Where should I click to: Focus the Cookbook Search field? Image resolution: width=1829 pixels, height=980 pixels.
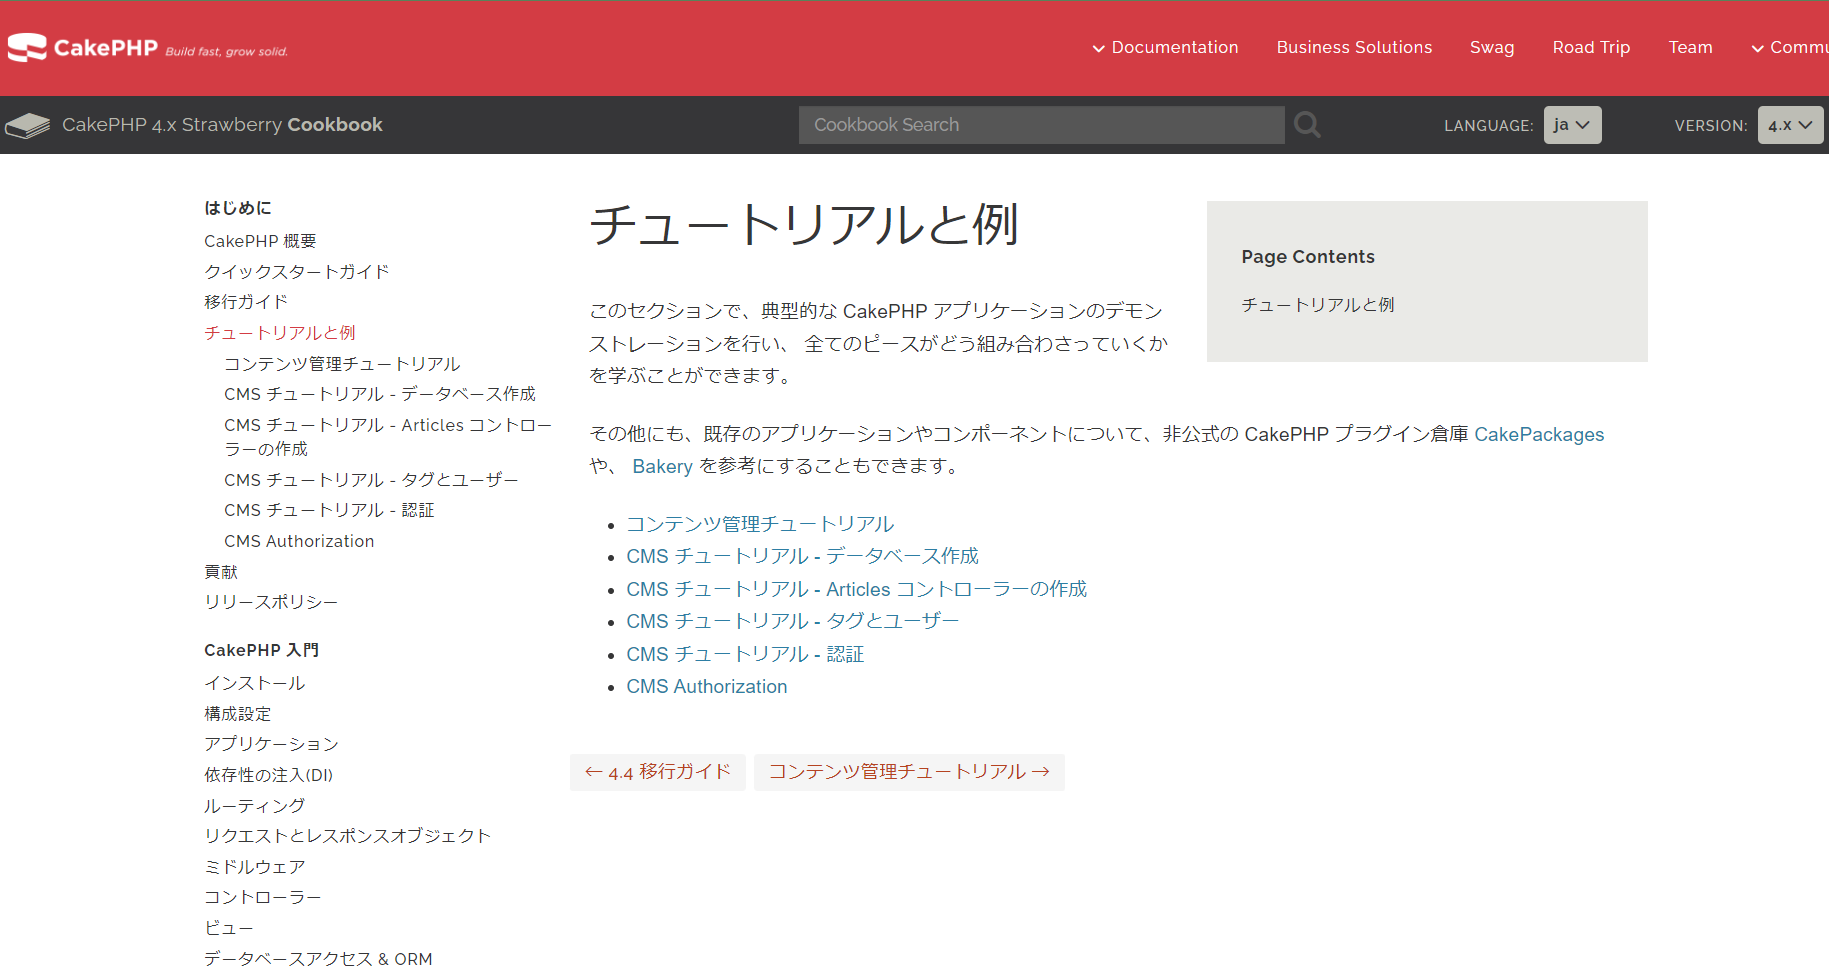pos(1041,125)
